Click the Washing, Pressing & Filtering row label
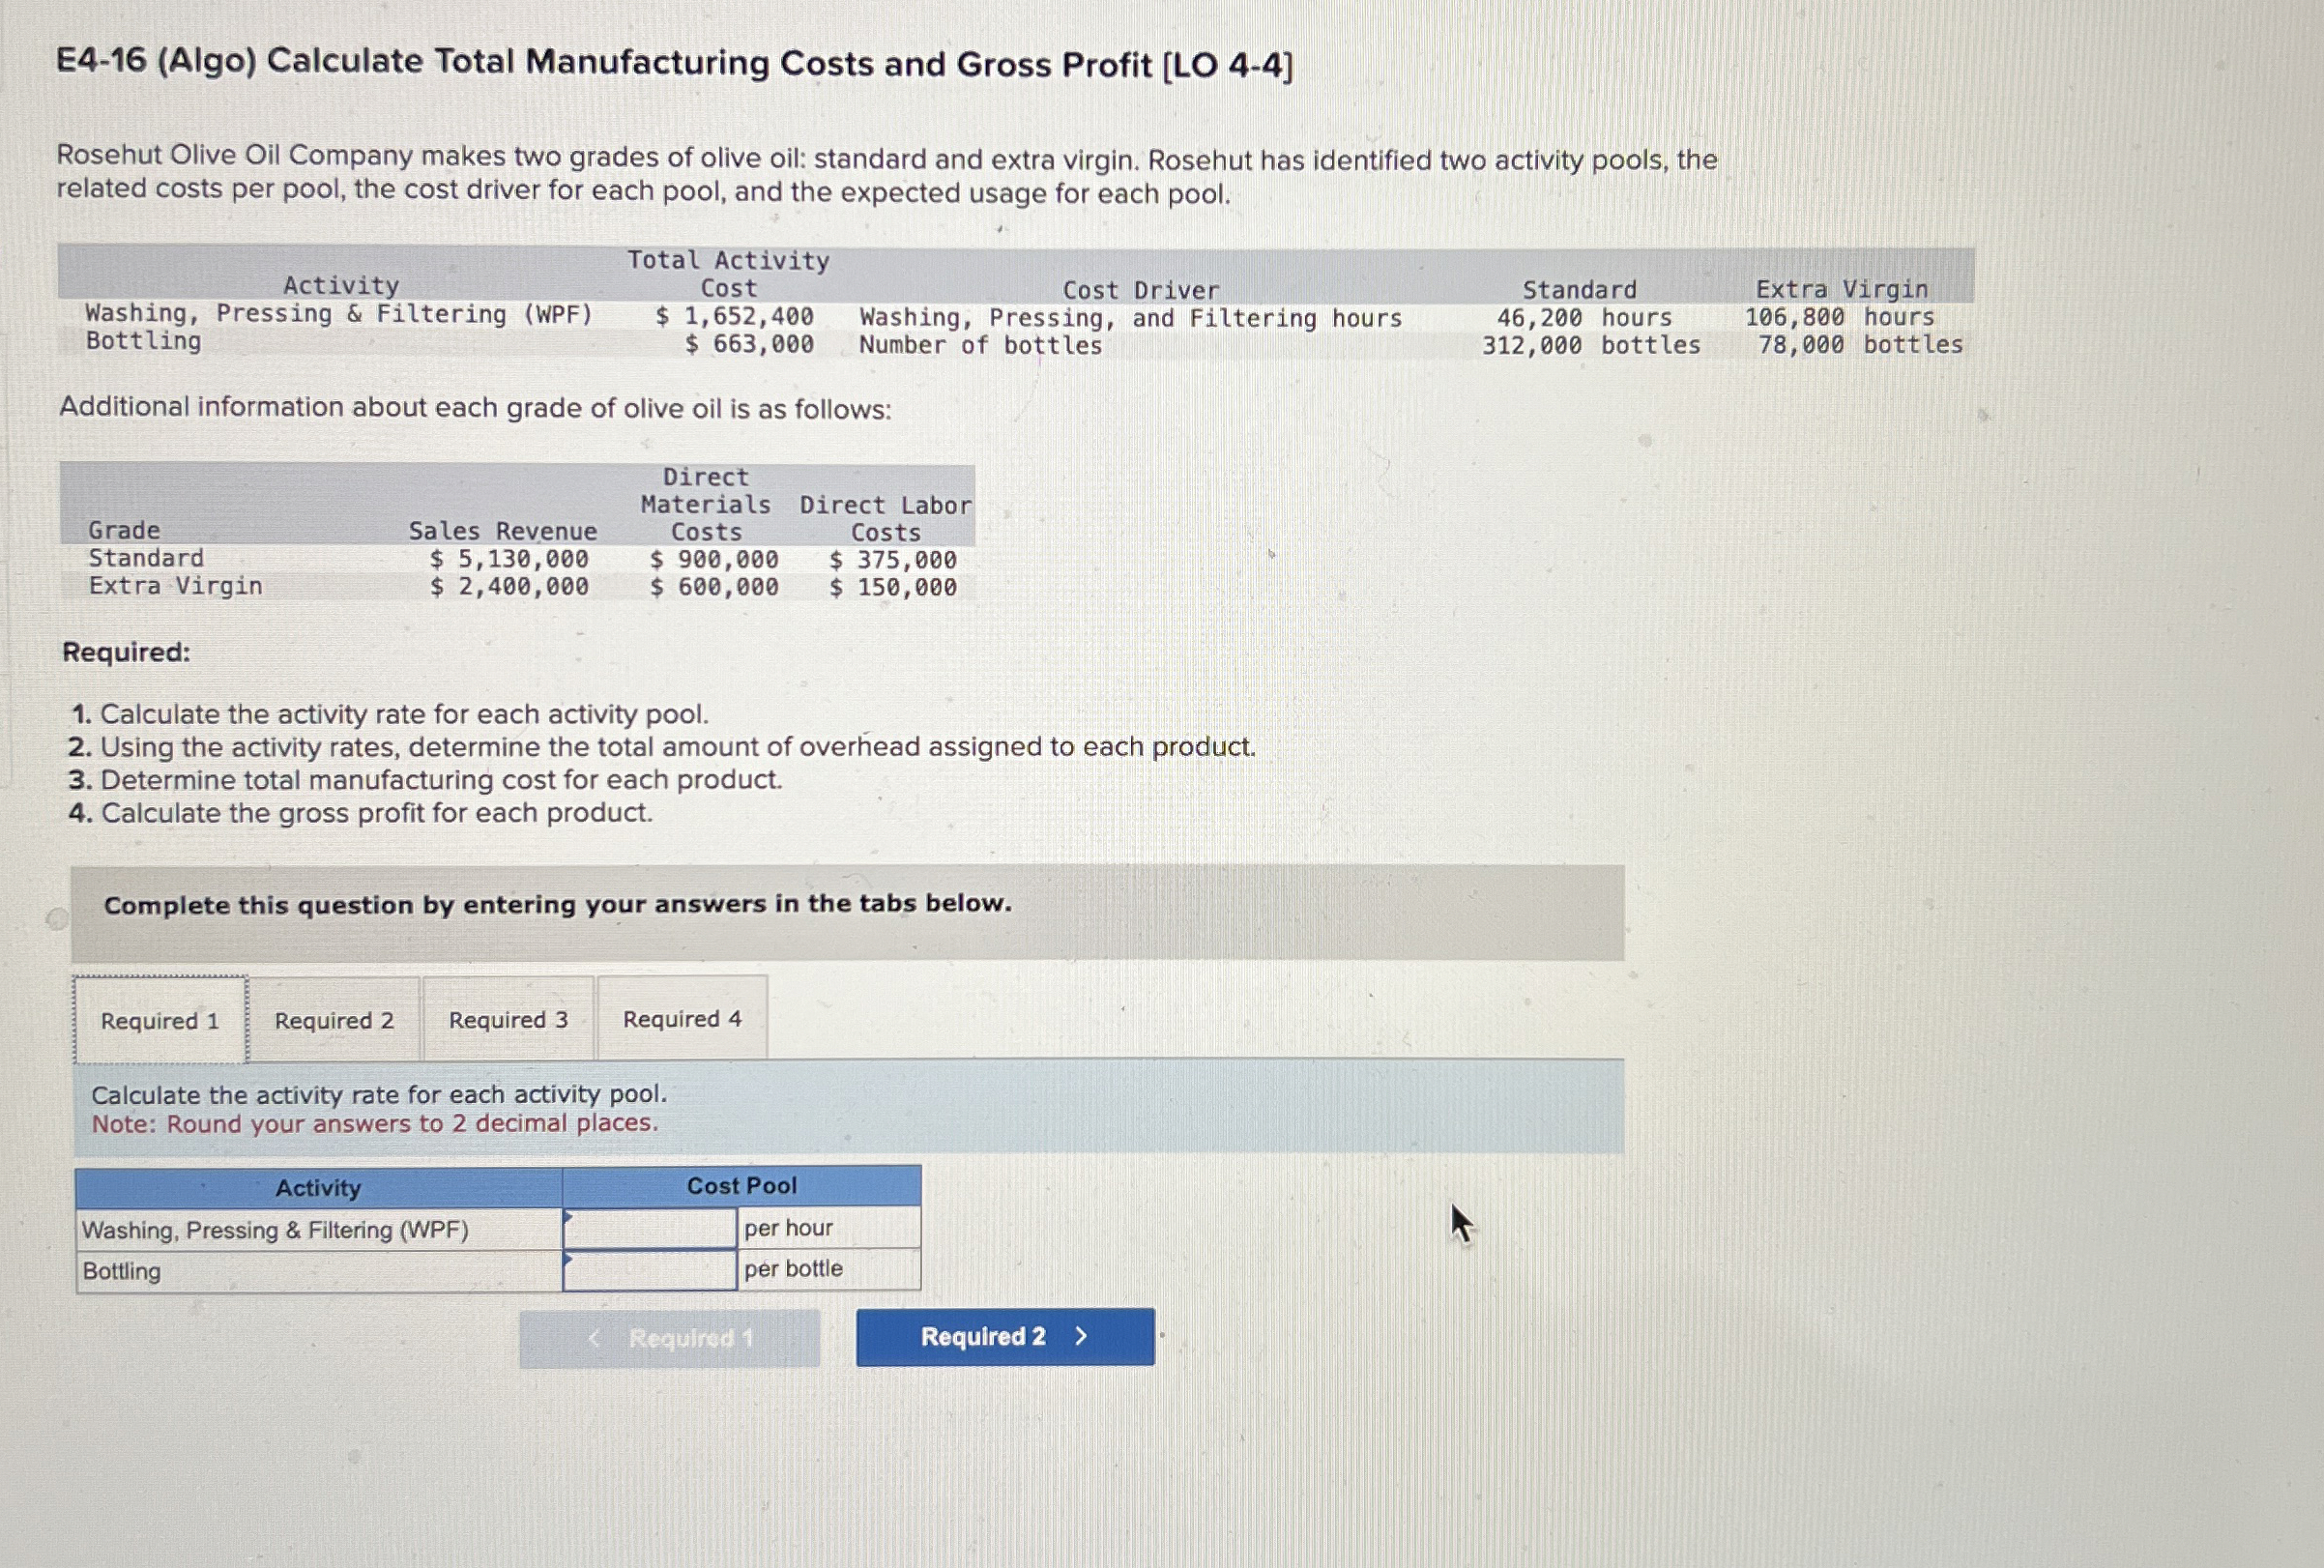The height and width of the screenshot is (1568, 2324). pos(274,1230)
